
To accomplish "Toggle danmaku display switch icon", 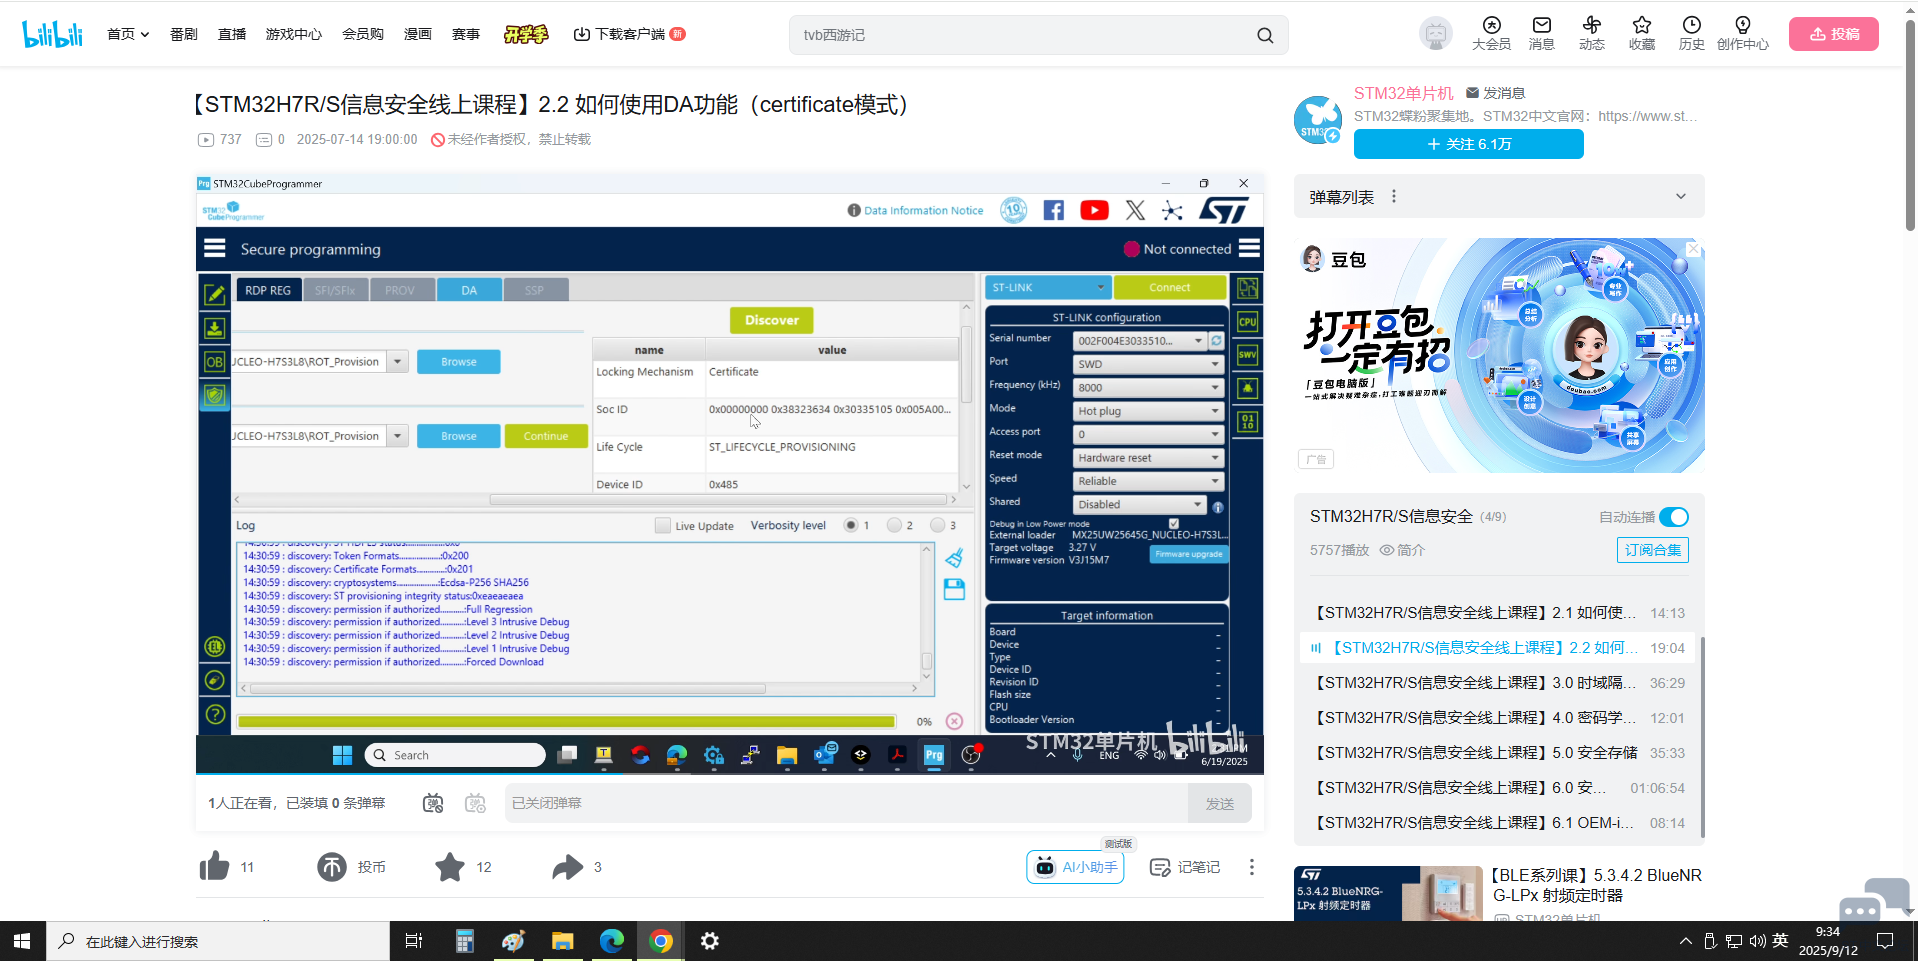I will [432, 803].
